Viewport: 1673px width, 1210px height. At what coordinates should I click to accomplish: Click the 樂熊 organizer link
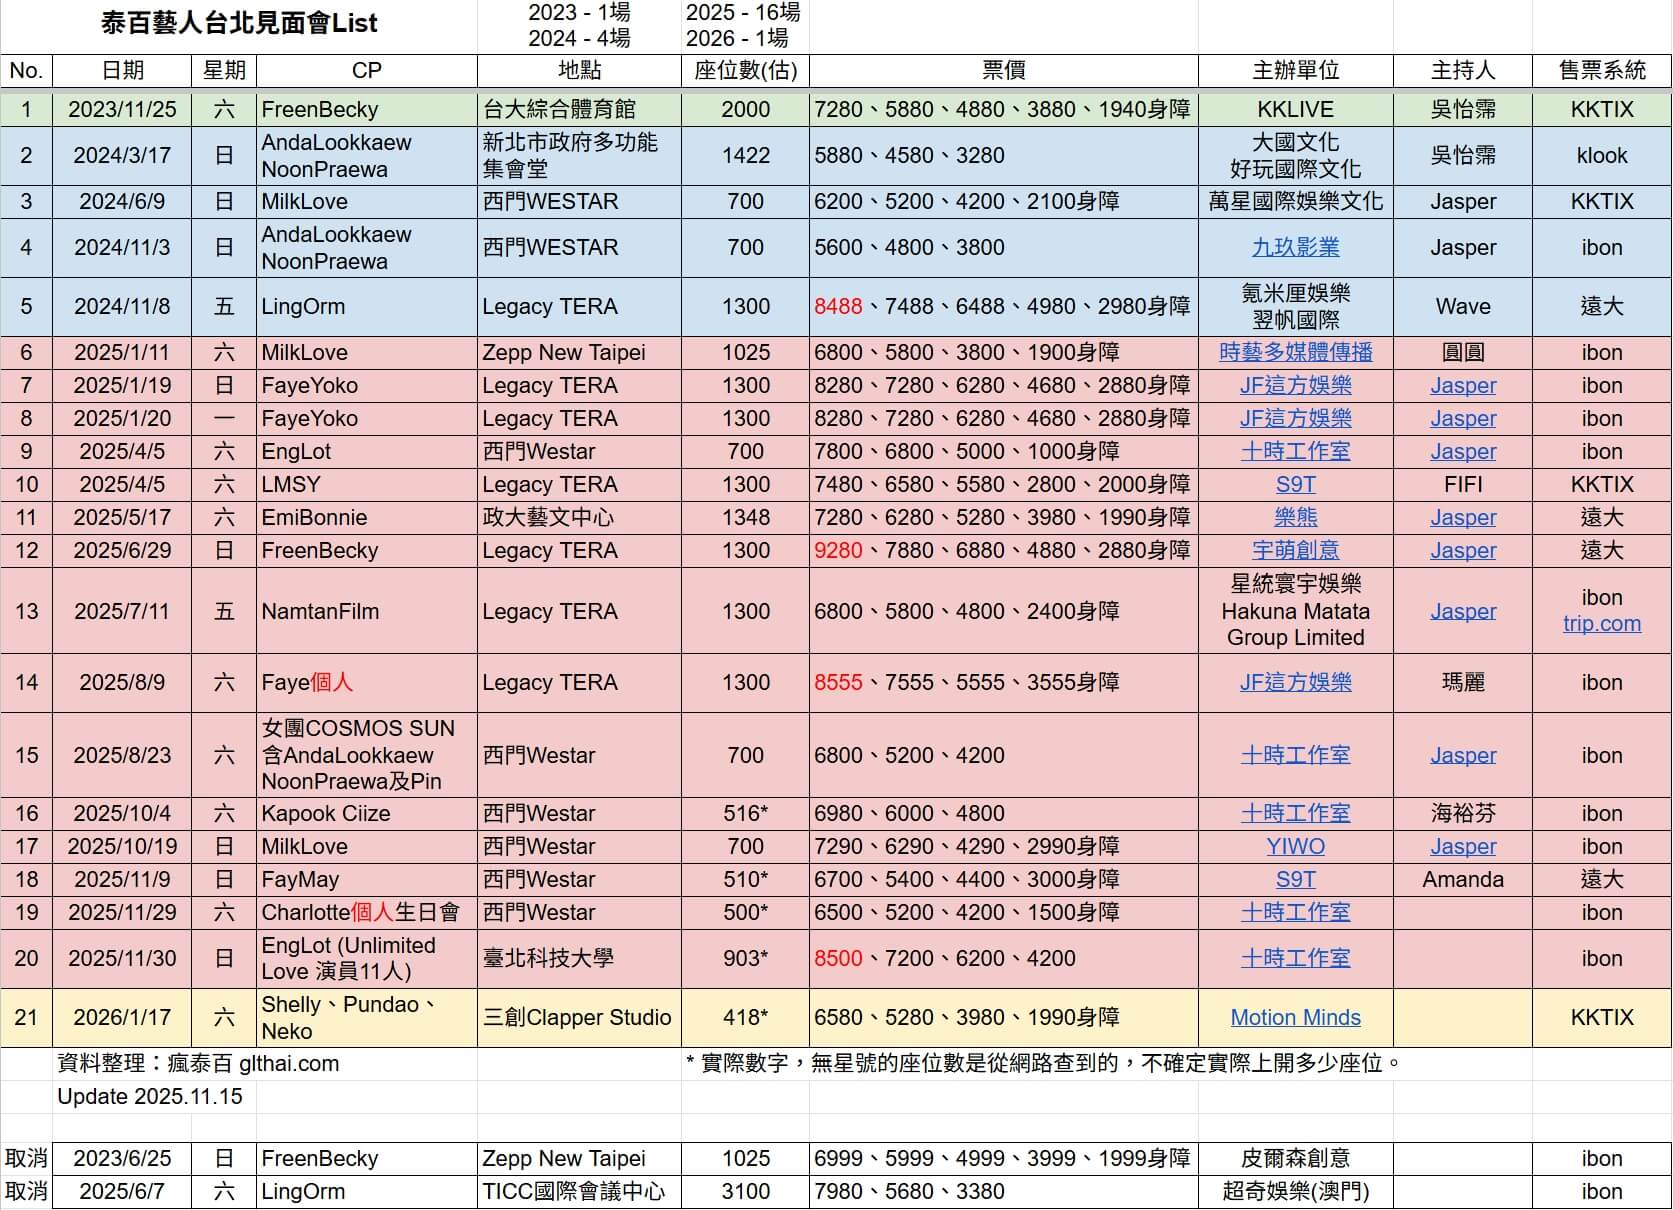coord(1295,518)
